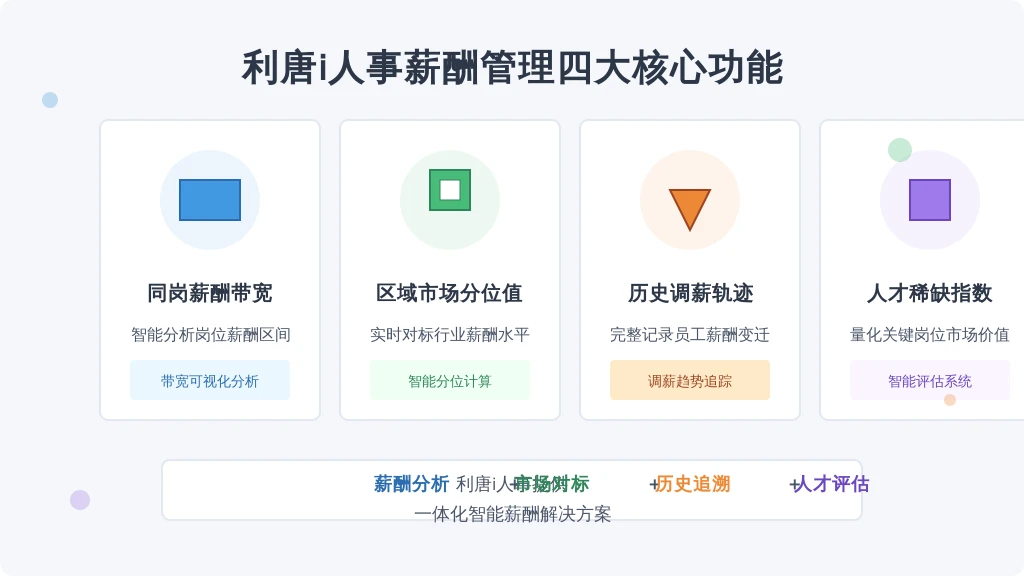Click the lavender decorative dot near the bottom left
Viewport: 1024px width, 576px height.
coord(80,500)
